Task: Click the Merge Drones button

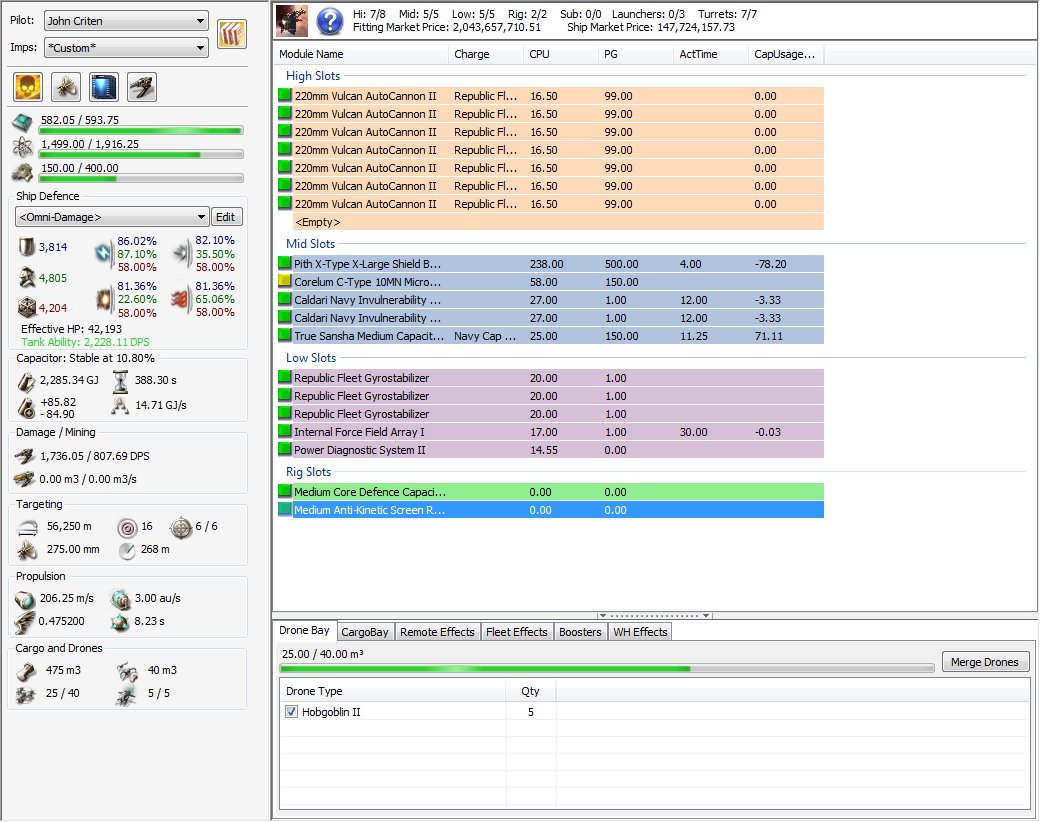Action: click(985, 662)
